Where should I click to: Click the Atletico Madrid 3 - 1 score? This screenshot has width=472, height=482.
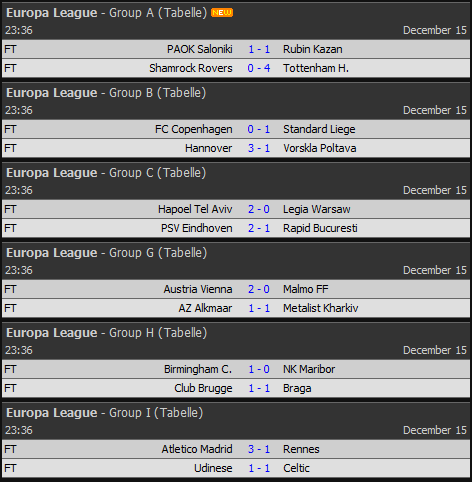tap(259, 449)
